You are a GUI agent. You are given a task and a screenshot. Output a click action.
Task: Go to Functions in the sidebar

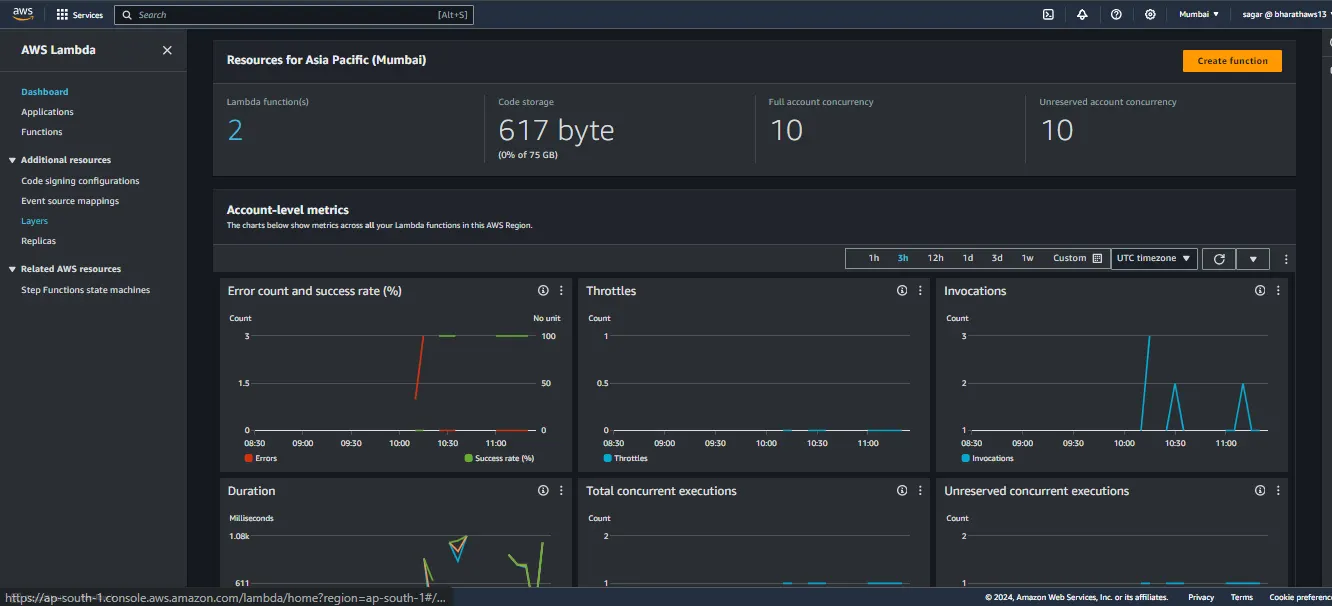(x=42, y=132)
